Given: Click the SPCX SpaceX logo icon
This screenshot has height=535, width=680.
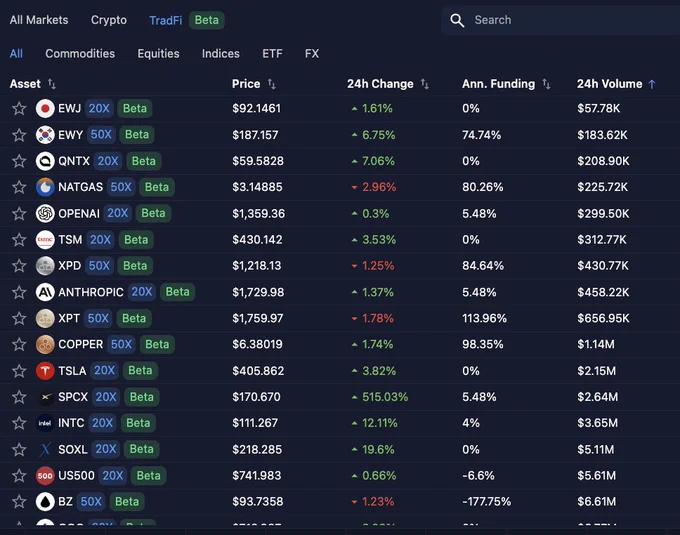Looking at the screenshot, I should (45, 397).
